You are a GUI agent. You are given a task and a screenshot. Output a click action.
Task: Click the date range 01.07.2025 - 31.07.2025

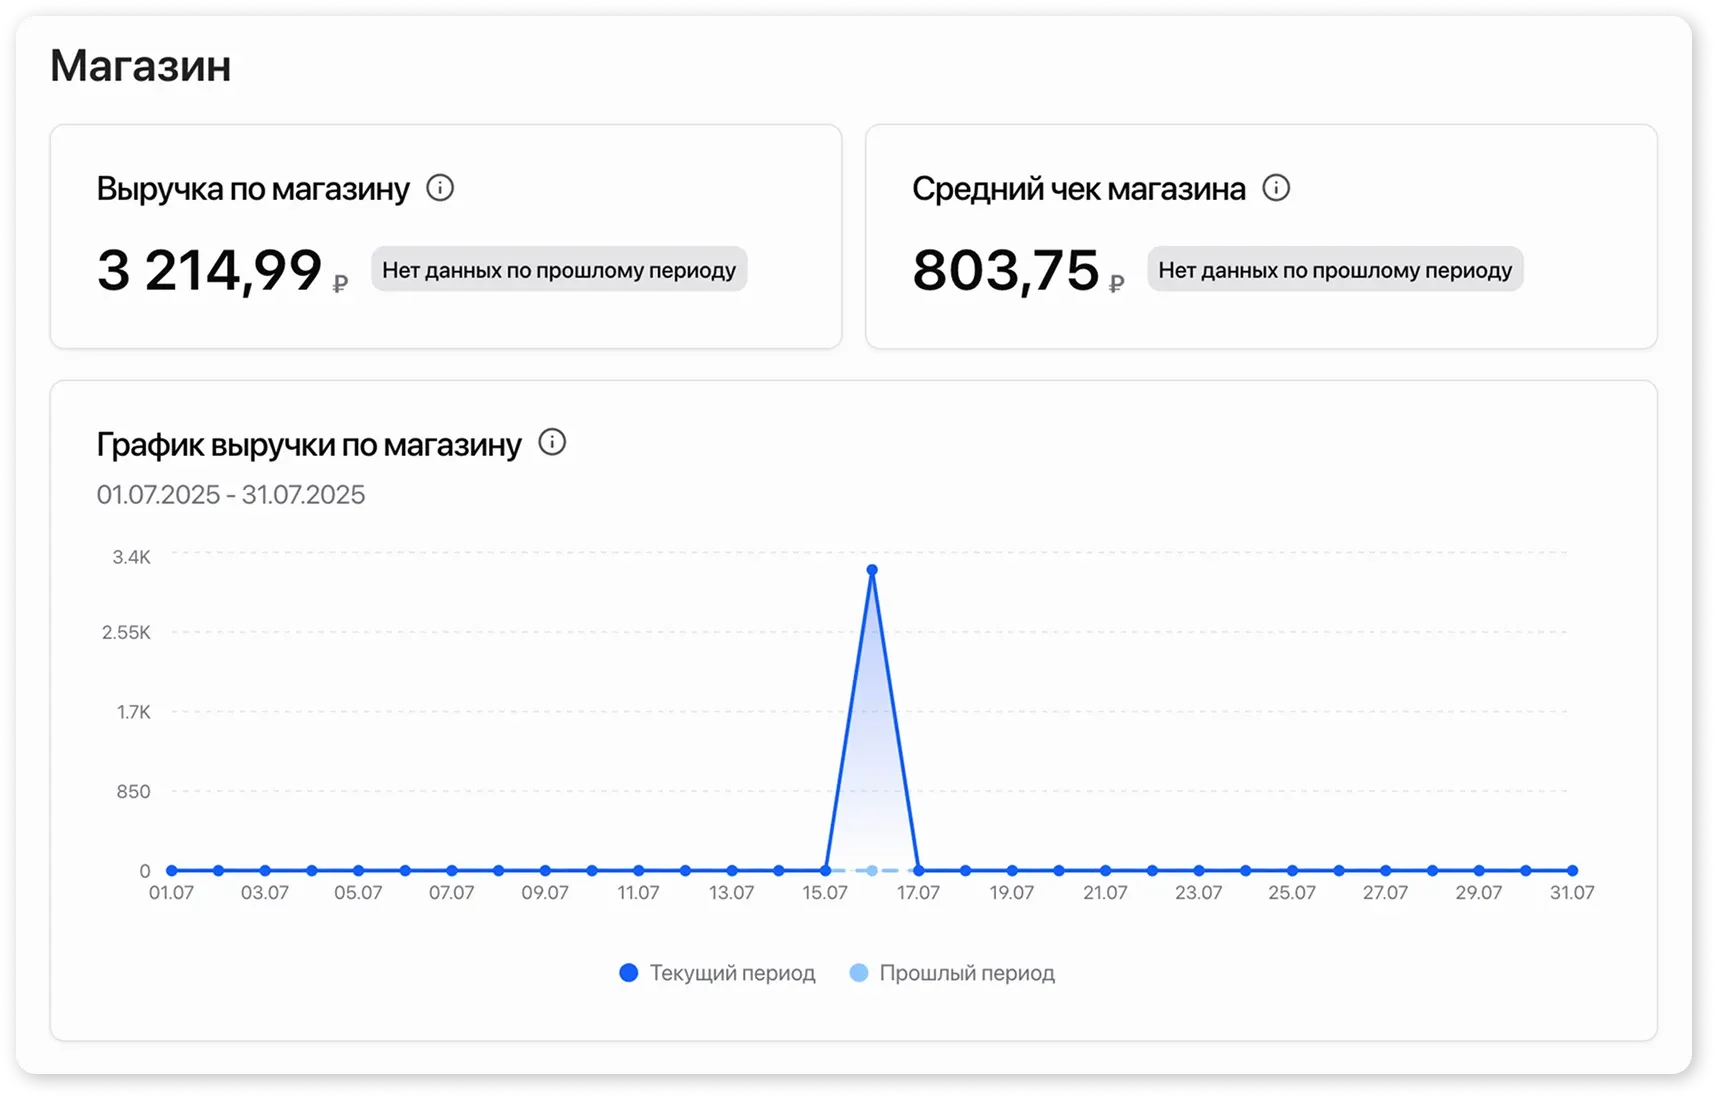[231, 495]
